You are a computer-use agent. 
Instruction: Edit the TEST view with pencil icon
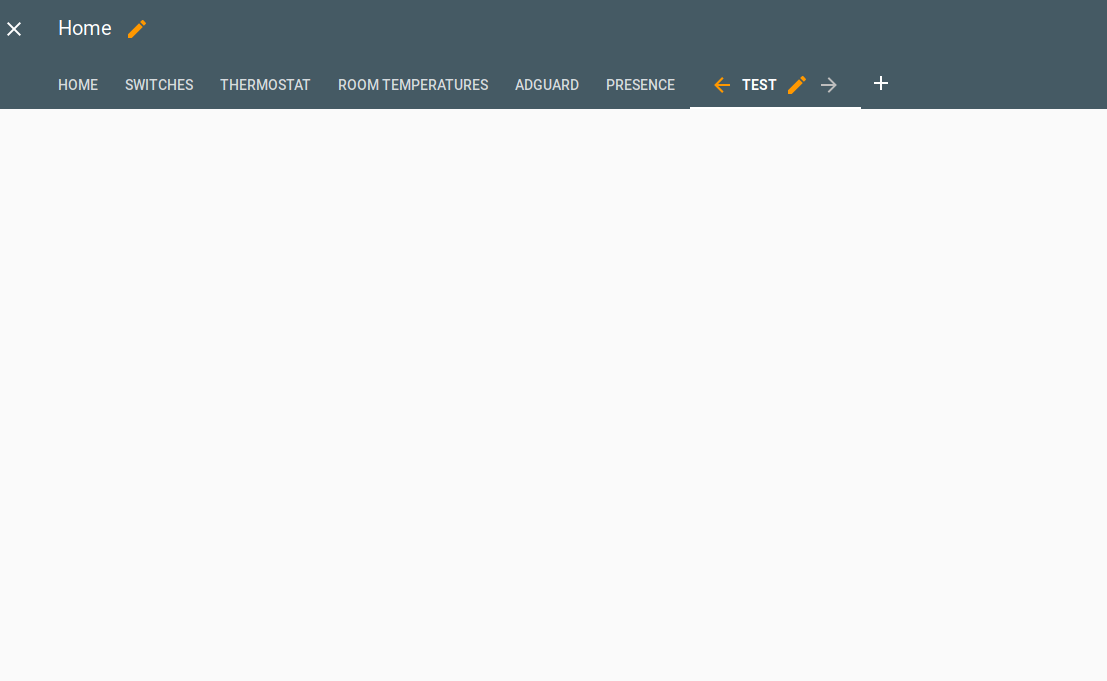796,85
